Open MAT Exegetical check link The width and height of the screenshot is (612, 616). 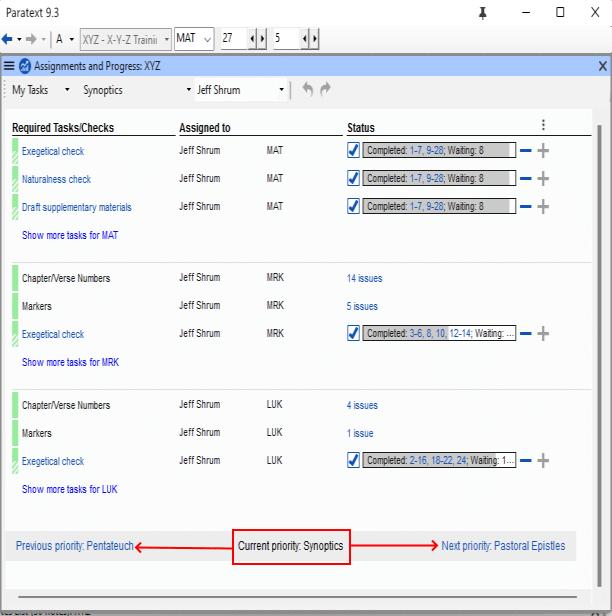tap(53, 151)
